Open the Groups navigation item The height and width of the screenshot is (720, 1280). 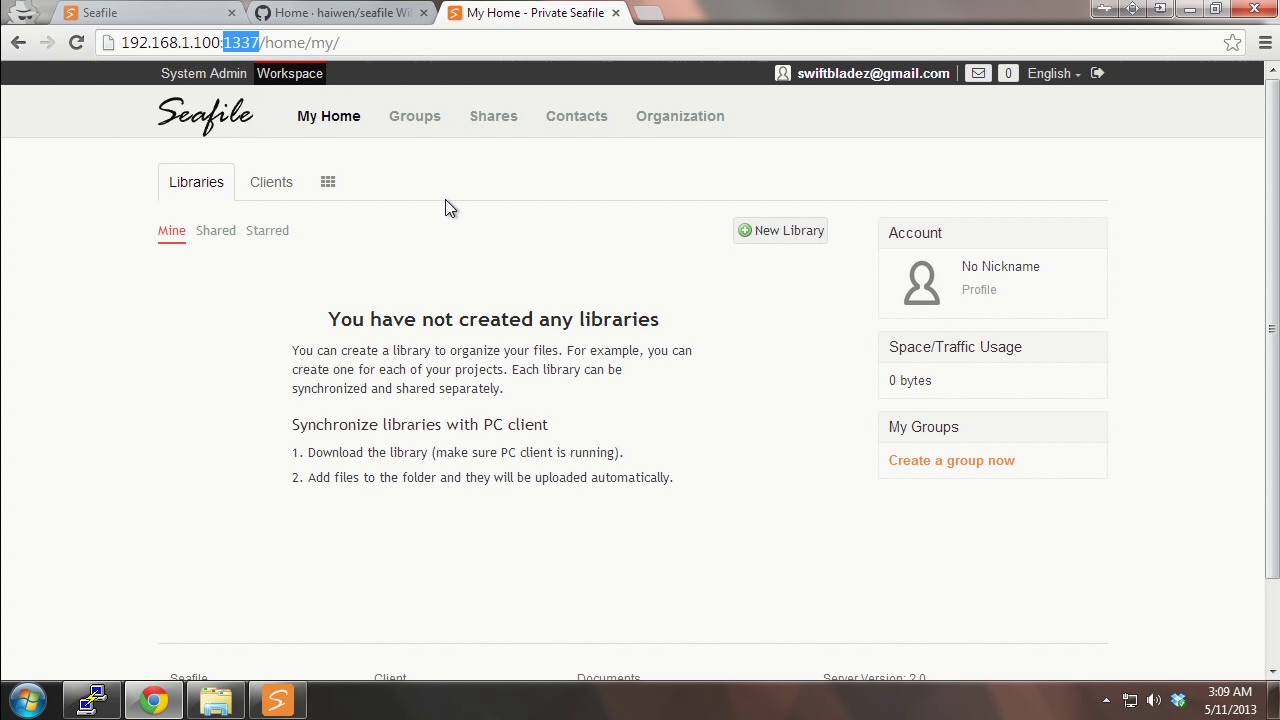[414, 116]
